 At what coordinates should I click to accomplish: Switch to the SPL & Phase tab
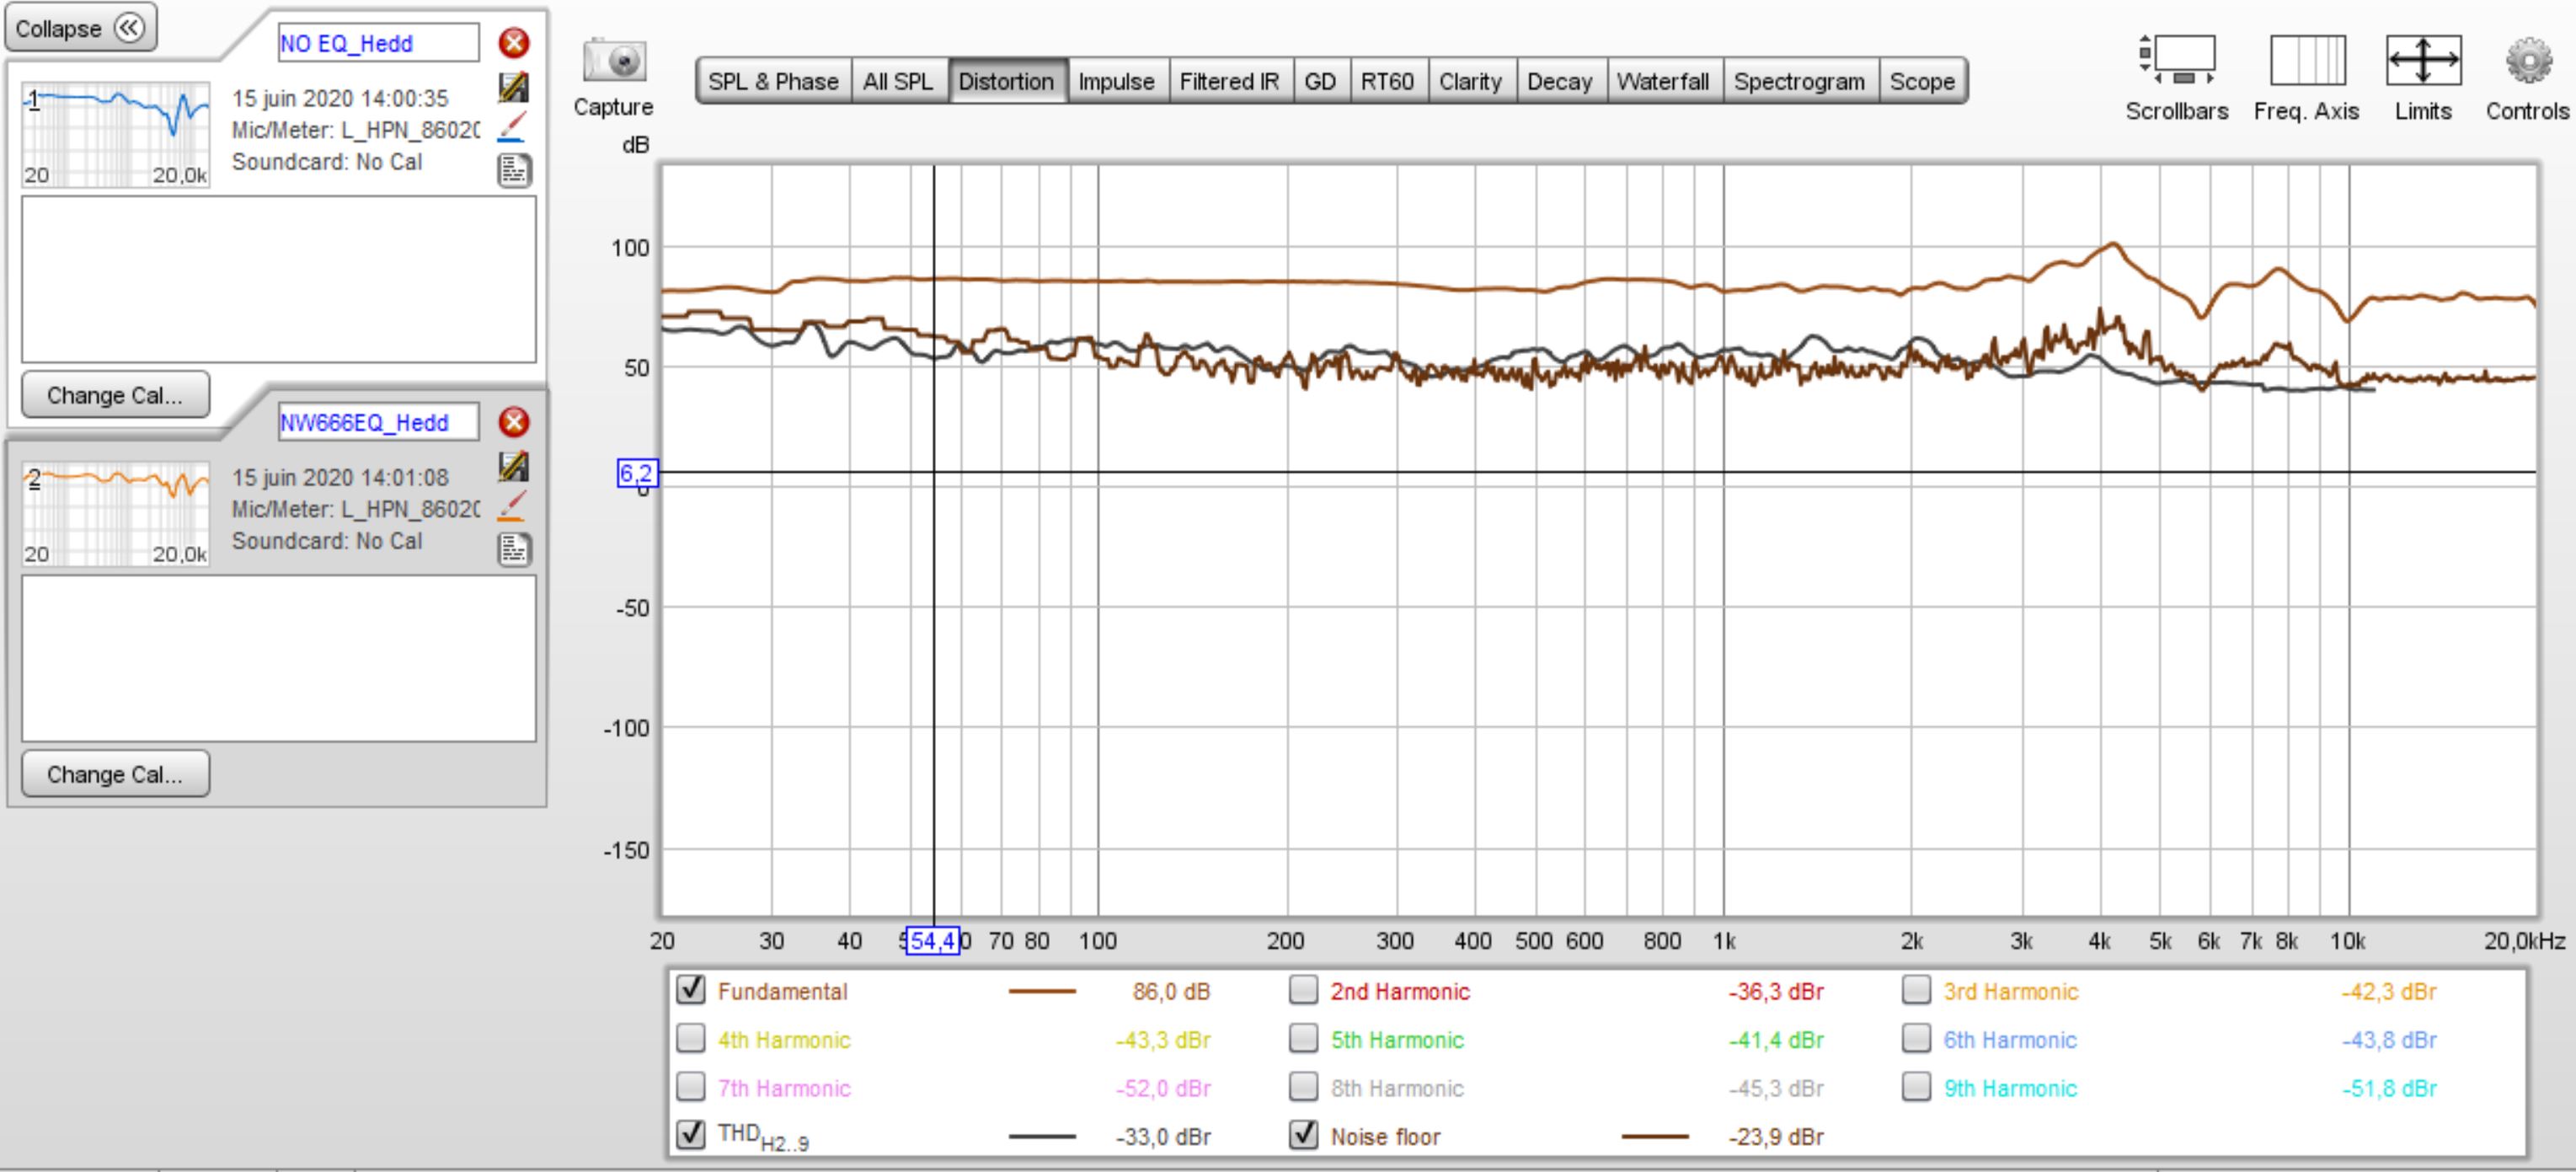coord(773,81)
